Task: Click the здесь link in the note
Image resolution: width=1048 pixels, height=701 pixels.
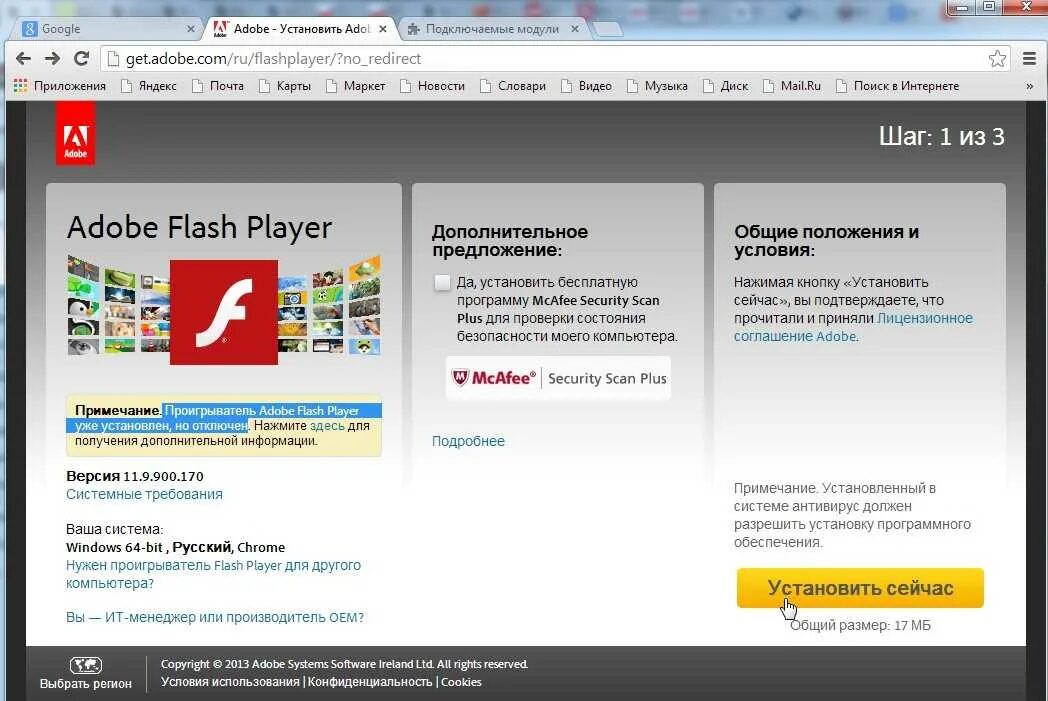Action: [x=328, y=426]
